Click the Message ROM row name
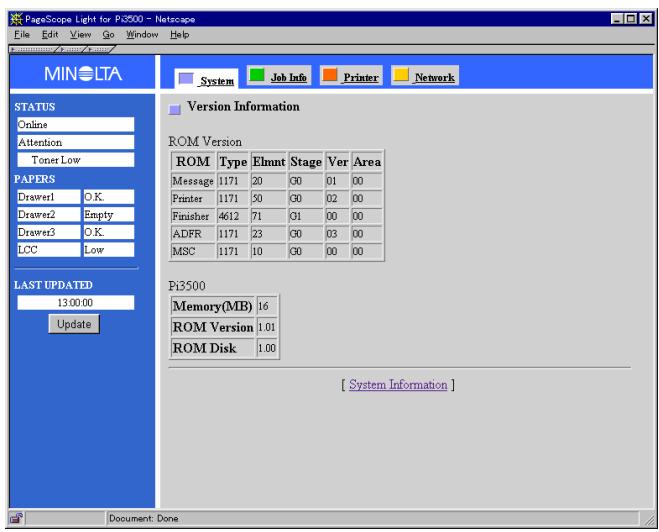Viewport: 659px width, 532px height. 193,181
